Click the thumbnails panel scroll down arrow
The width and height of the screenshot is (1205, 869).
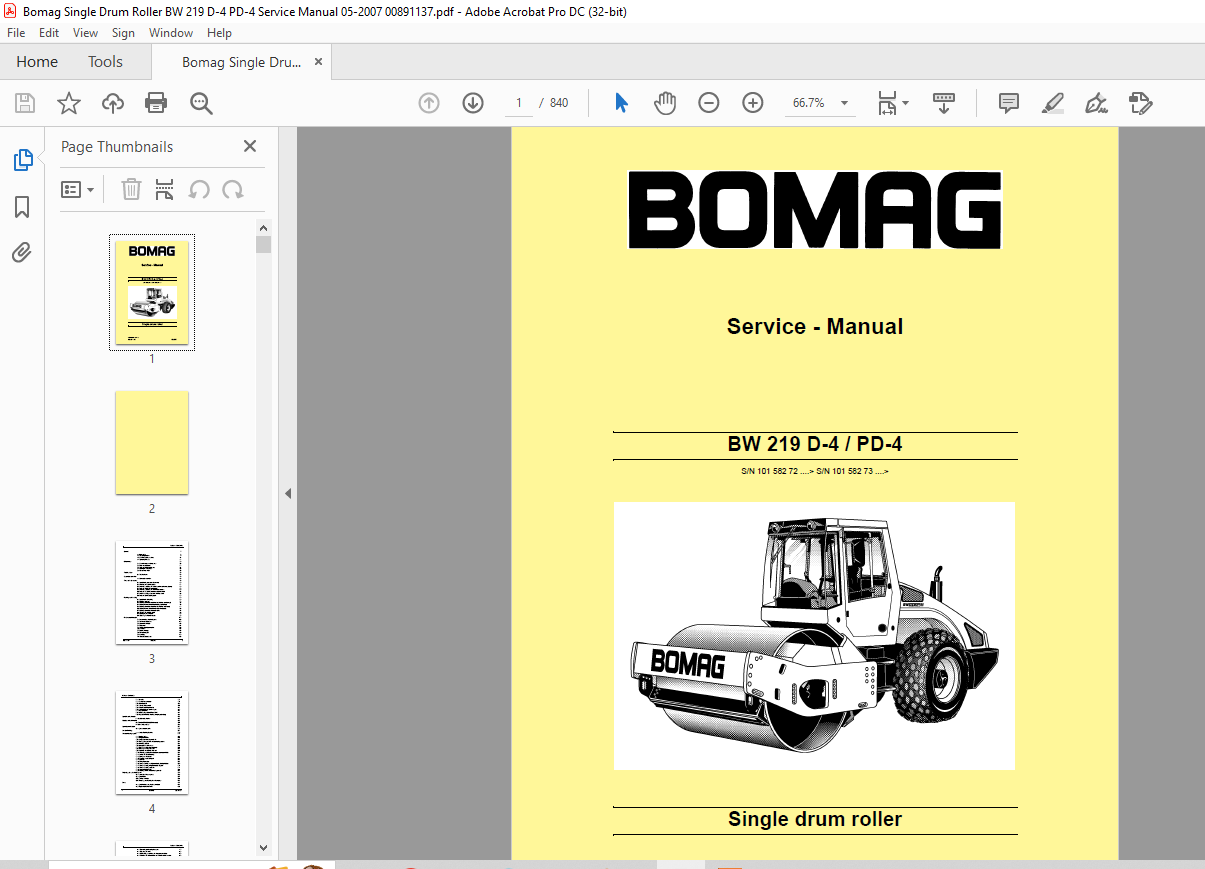click(264, 849)
